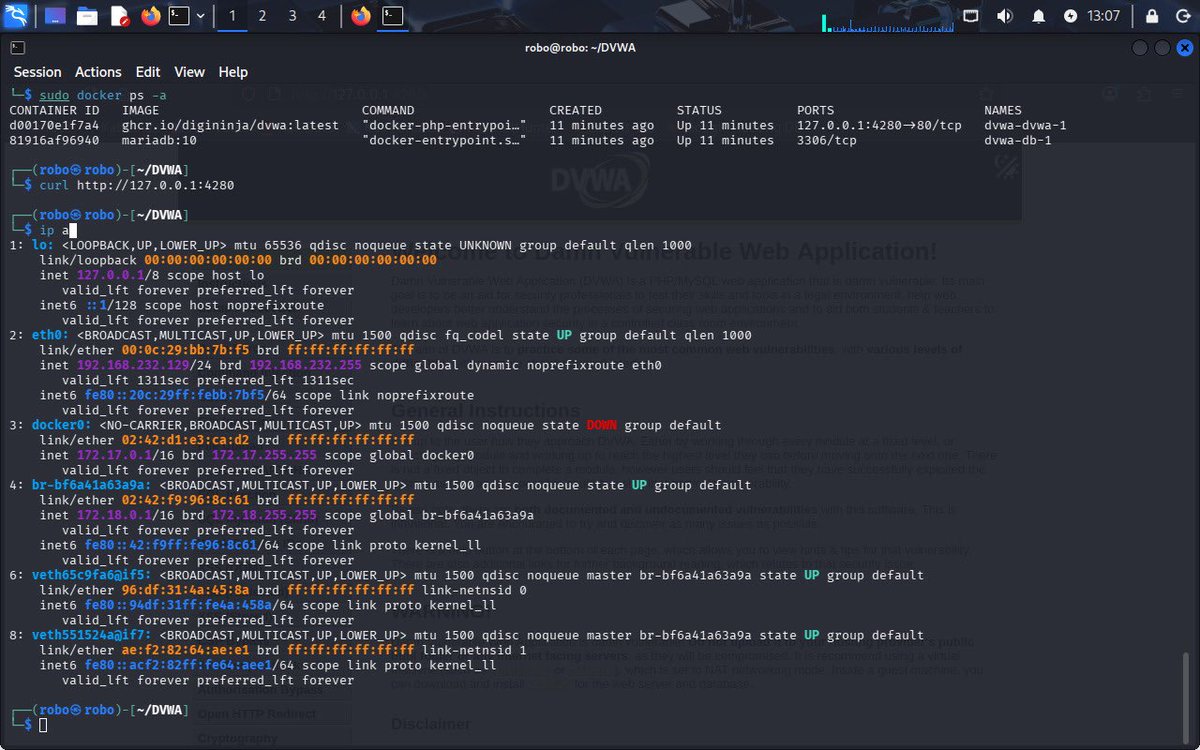
Task: Click the bridge interface name br-bf6a41a63a9a
Action: [88, 485]
